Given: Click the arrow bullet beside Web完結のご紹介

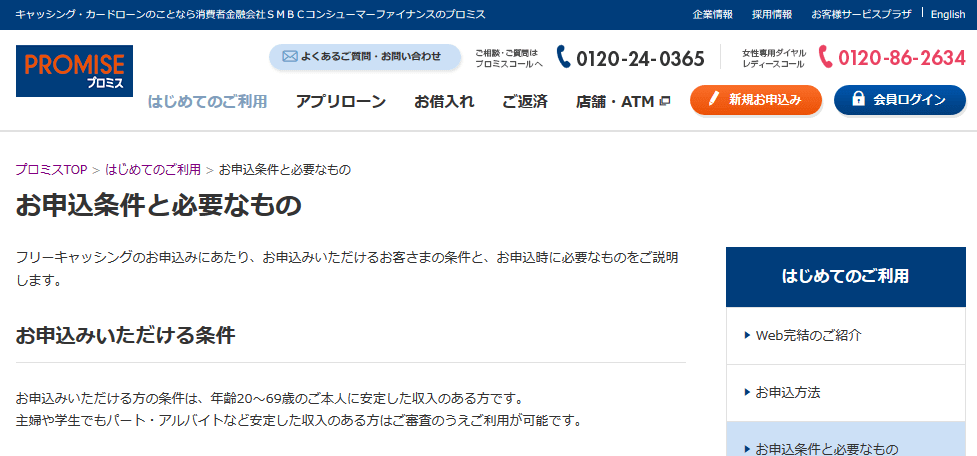Looking at the screenshot, I should (x=748, y=335).
